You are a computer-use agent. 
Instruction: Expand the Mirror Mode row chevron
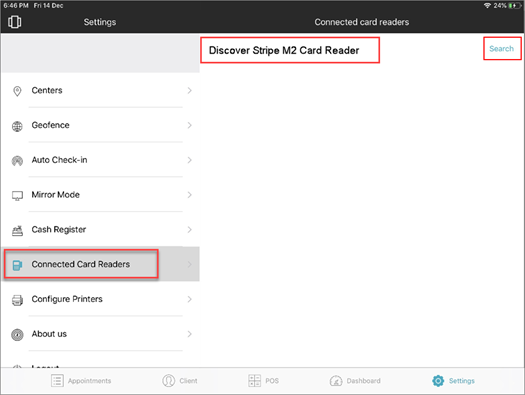(190, 195)
